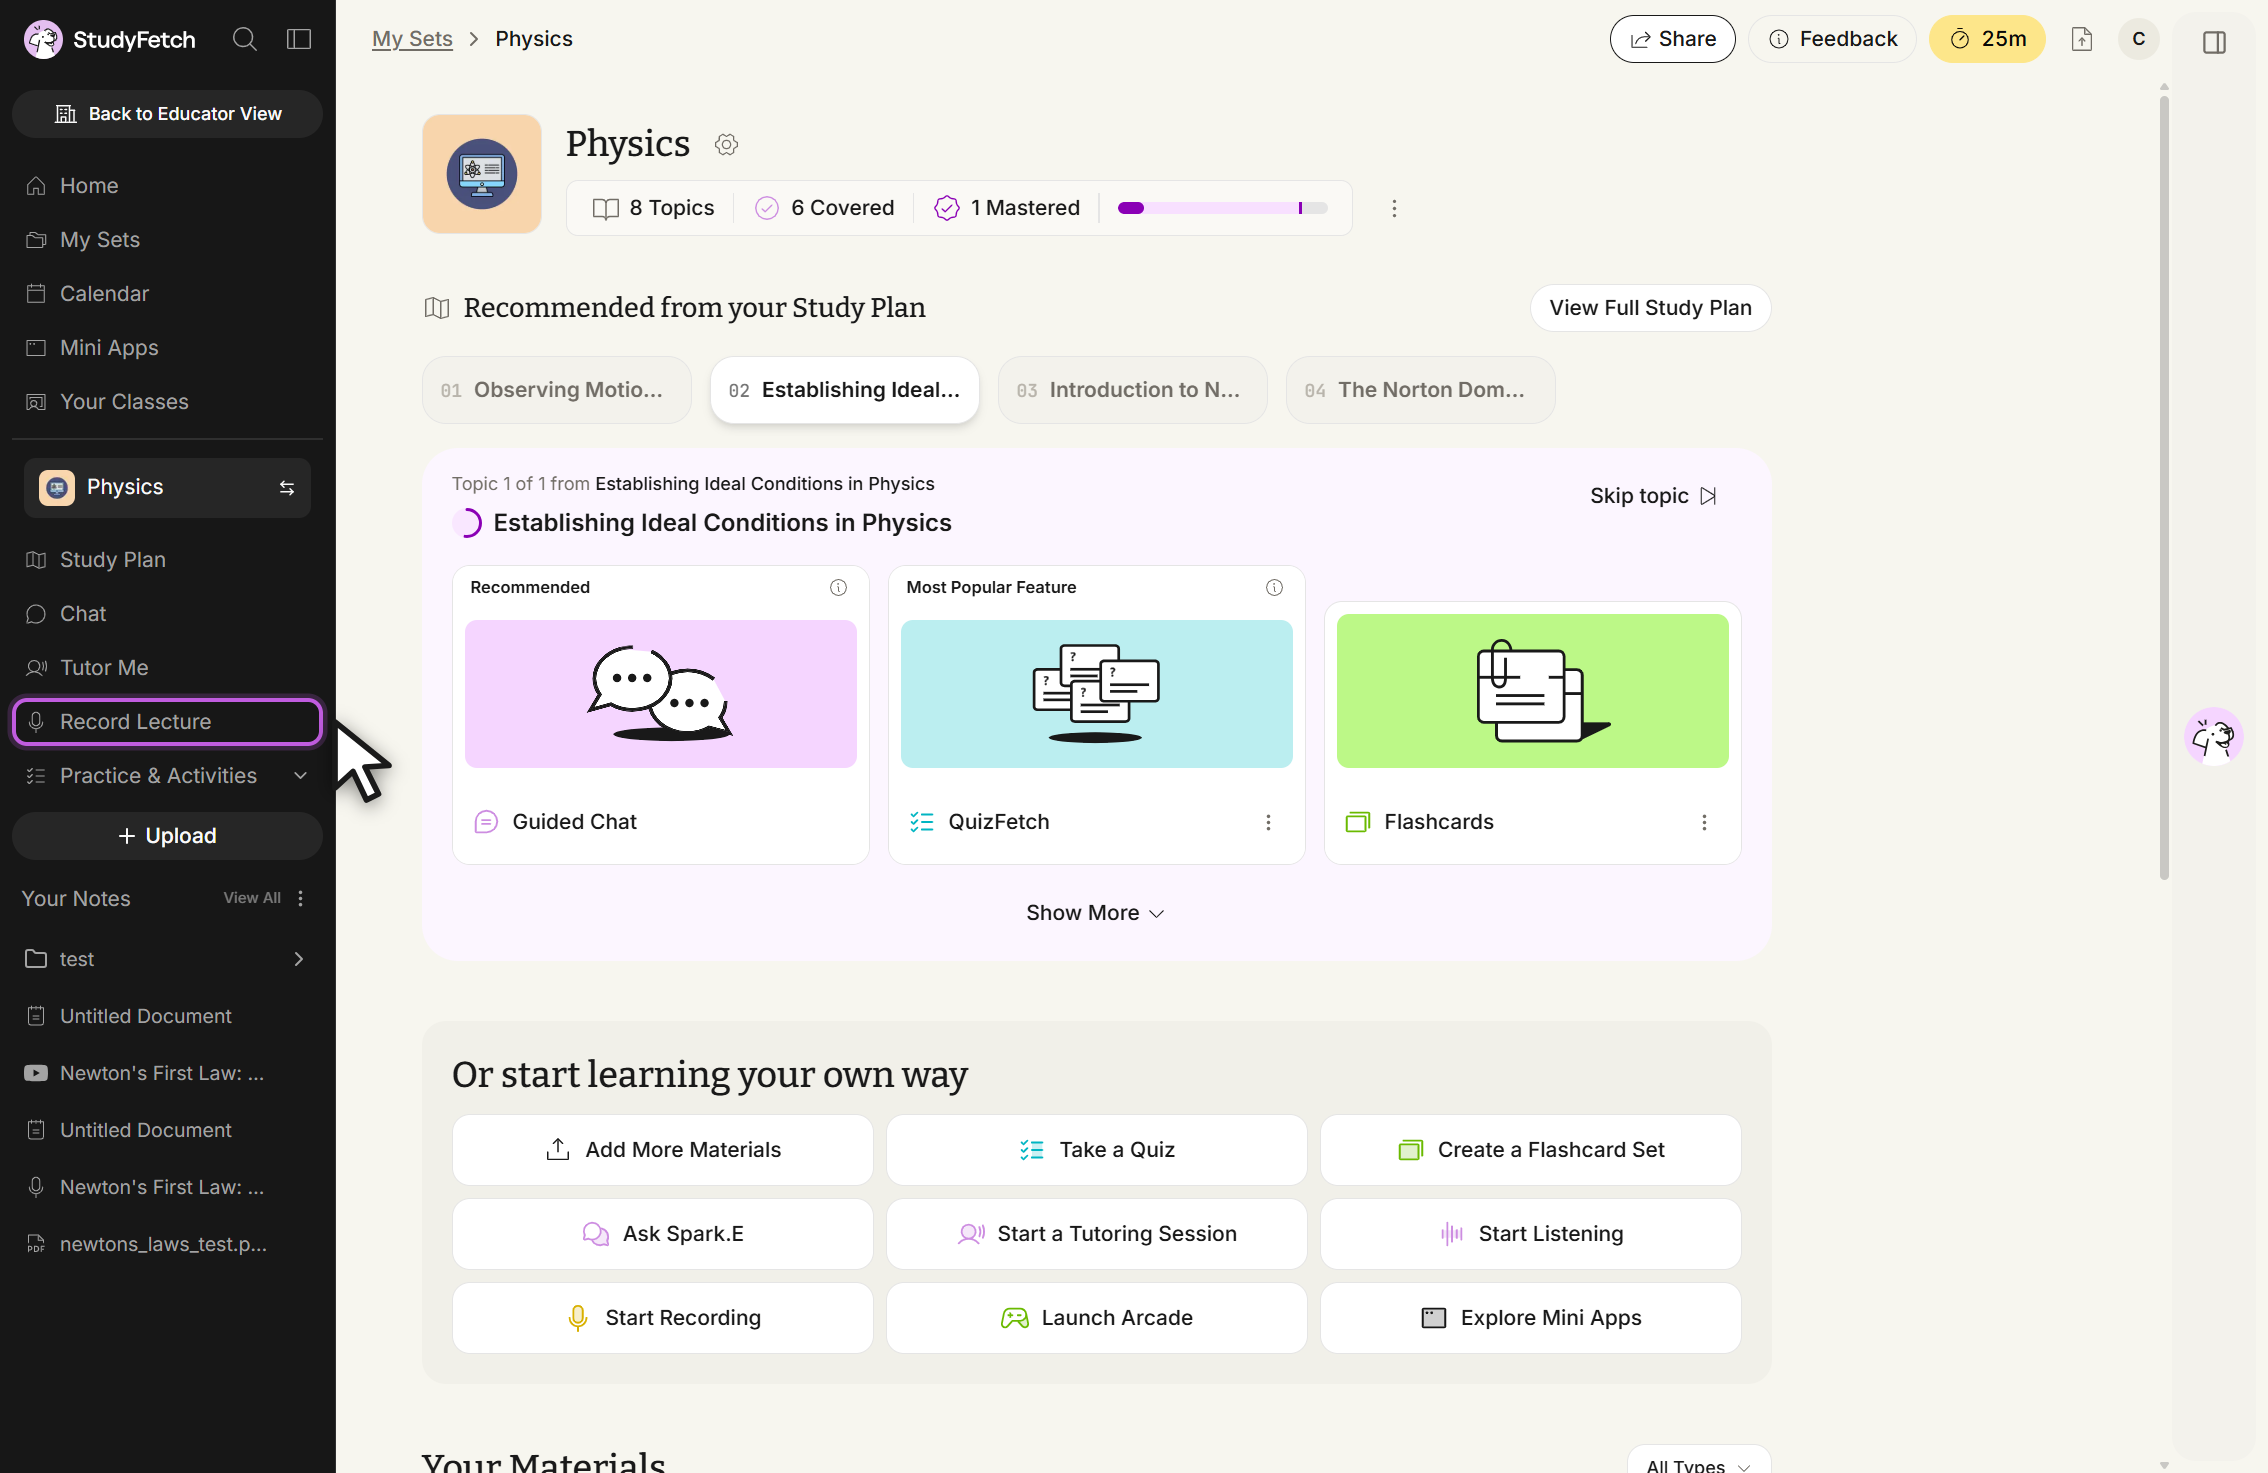Click the Spark.E mascot floating icon
This screenshot has height=1473, width=2268.
[2213, 738]
